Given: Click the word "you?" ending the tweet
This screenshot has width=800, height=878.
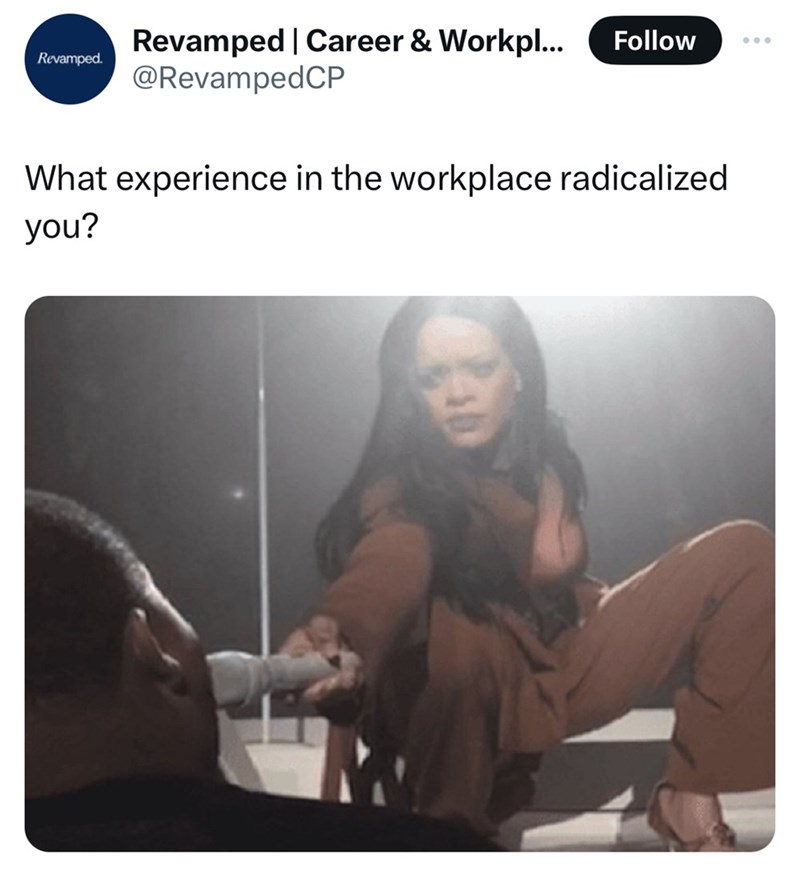Looking at the screenshot, I should 61,227.
